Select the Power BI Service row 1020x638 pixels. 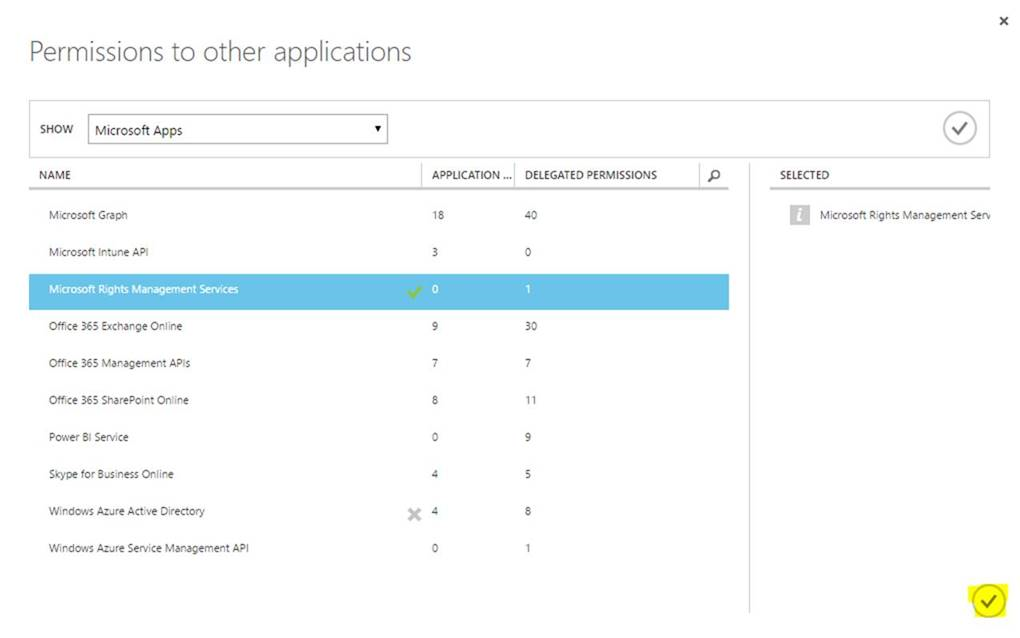379,437
